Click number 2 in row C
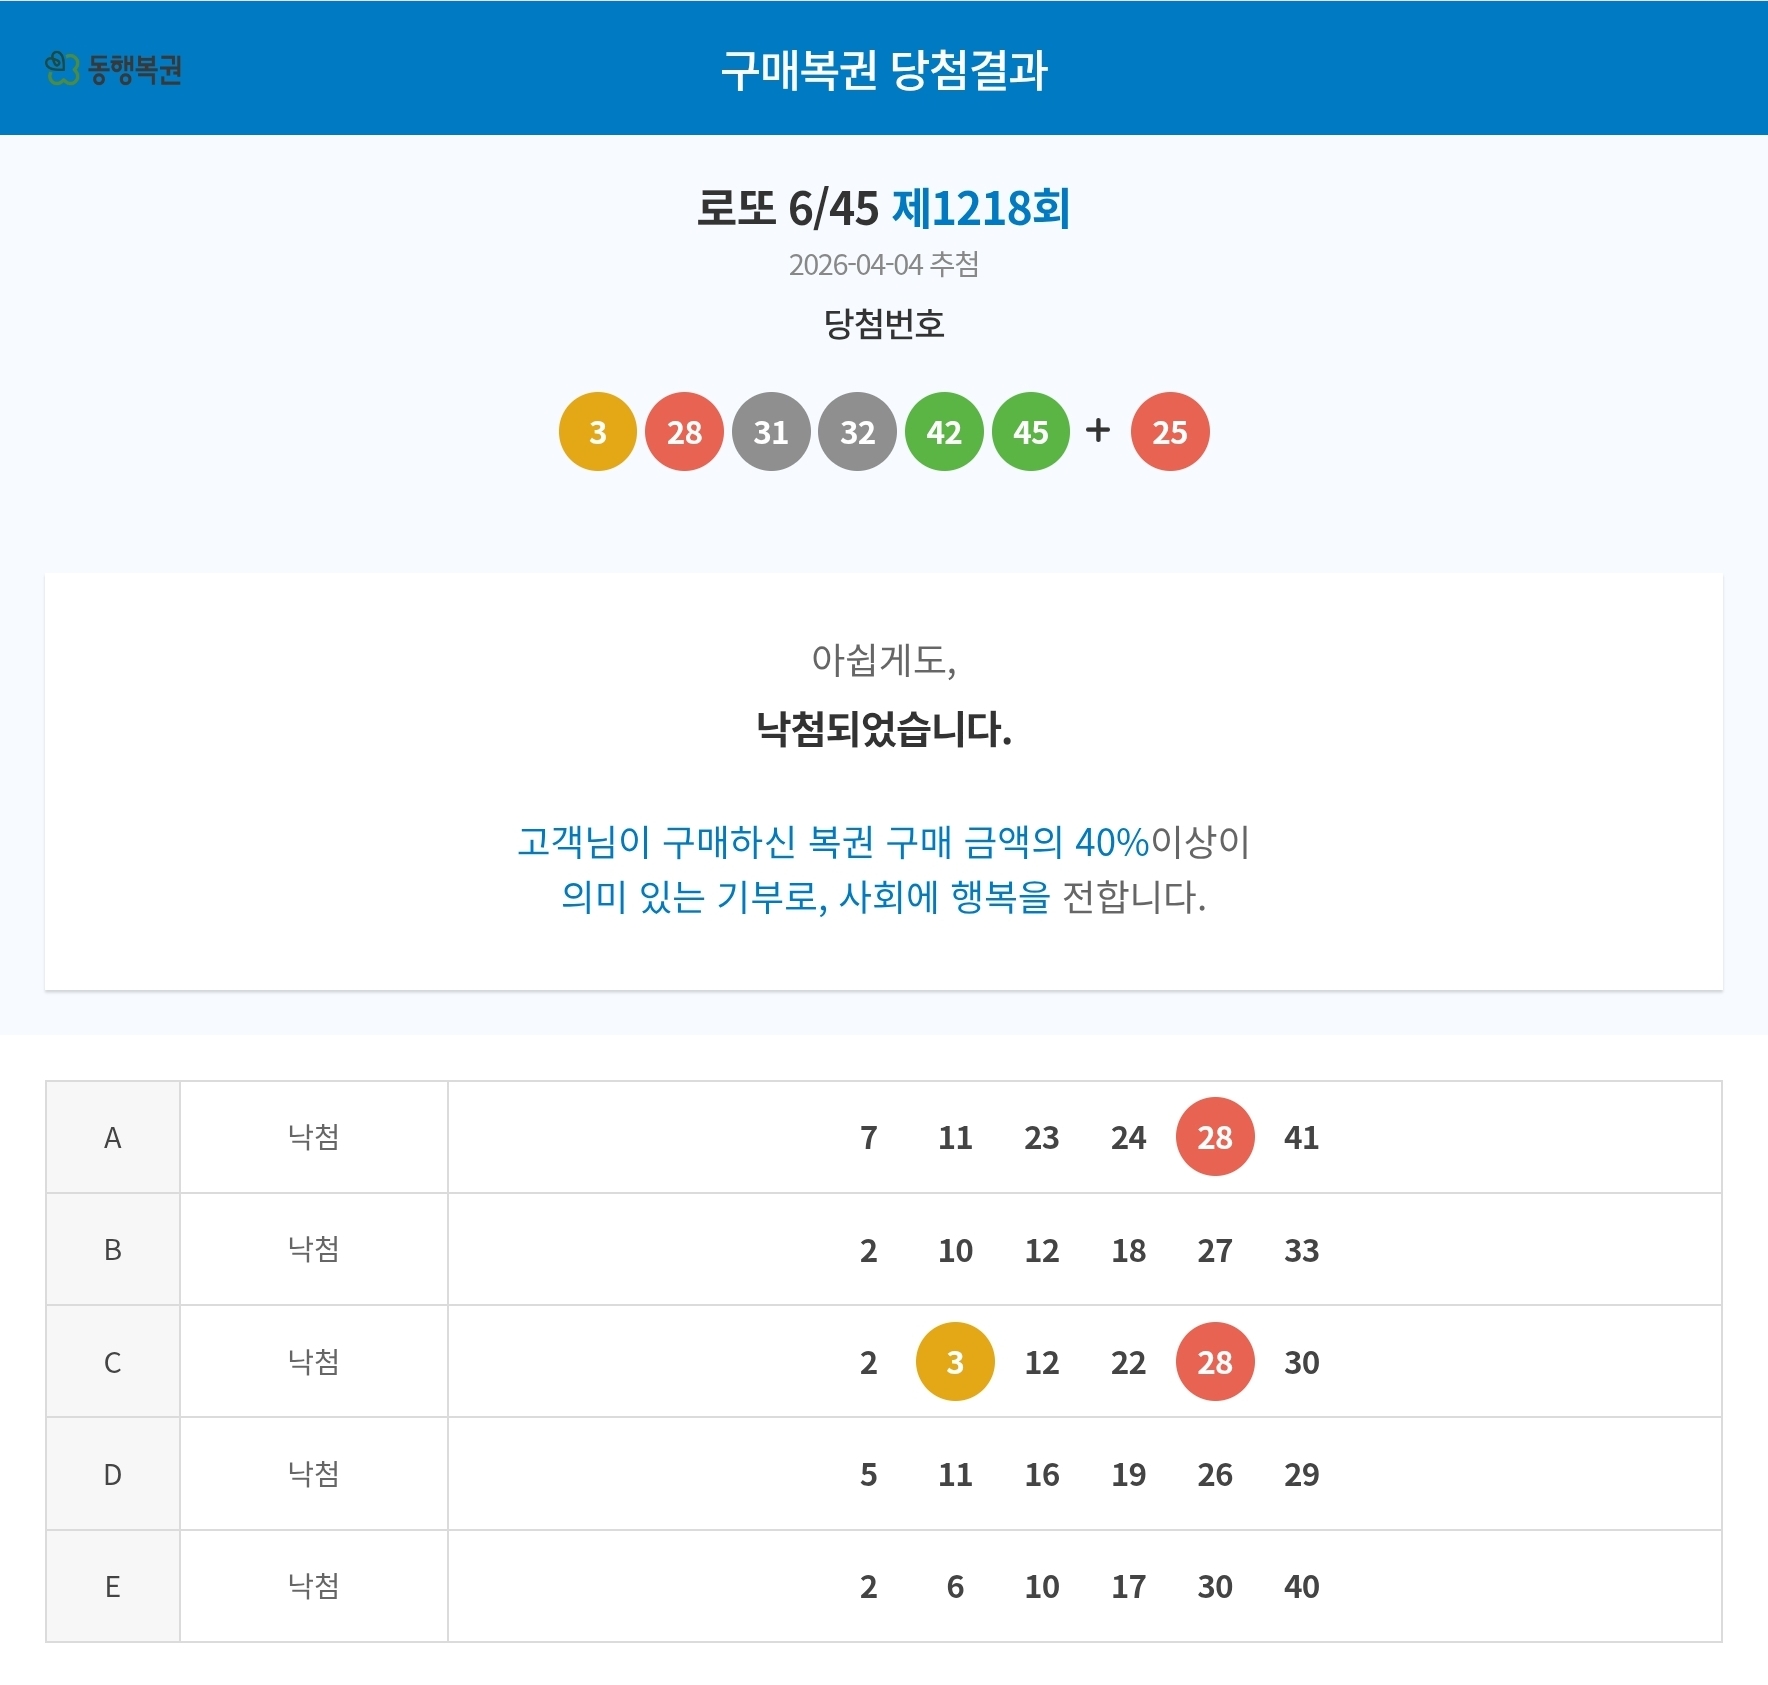The image size is (1768, 1685). click(x=869, y=1362)
